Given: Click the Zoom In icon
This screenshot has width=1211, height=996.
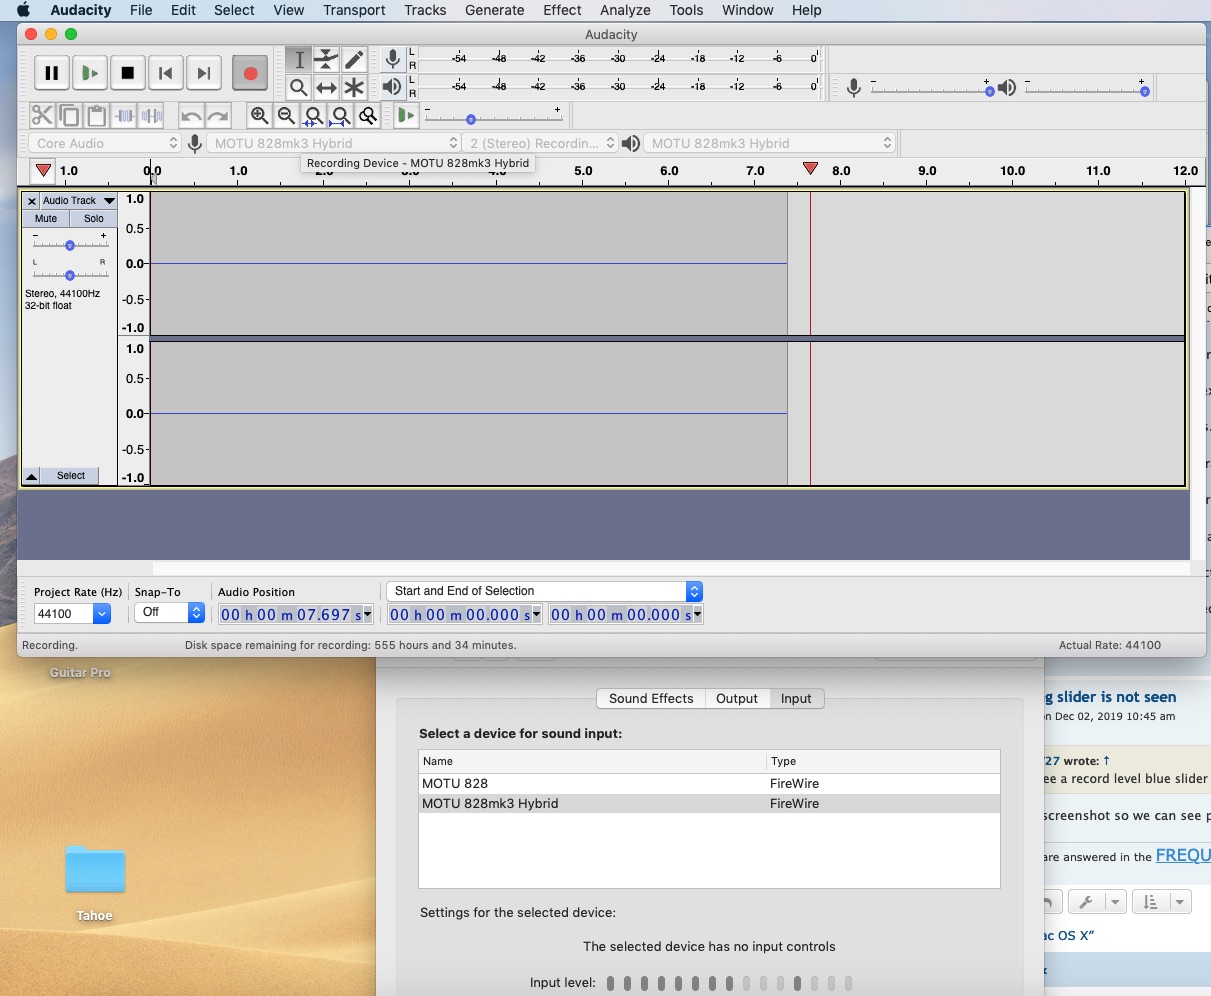Looking at the screenshot, I should click(x=259, y=116).
